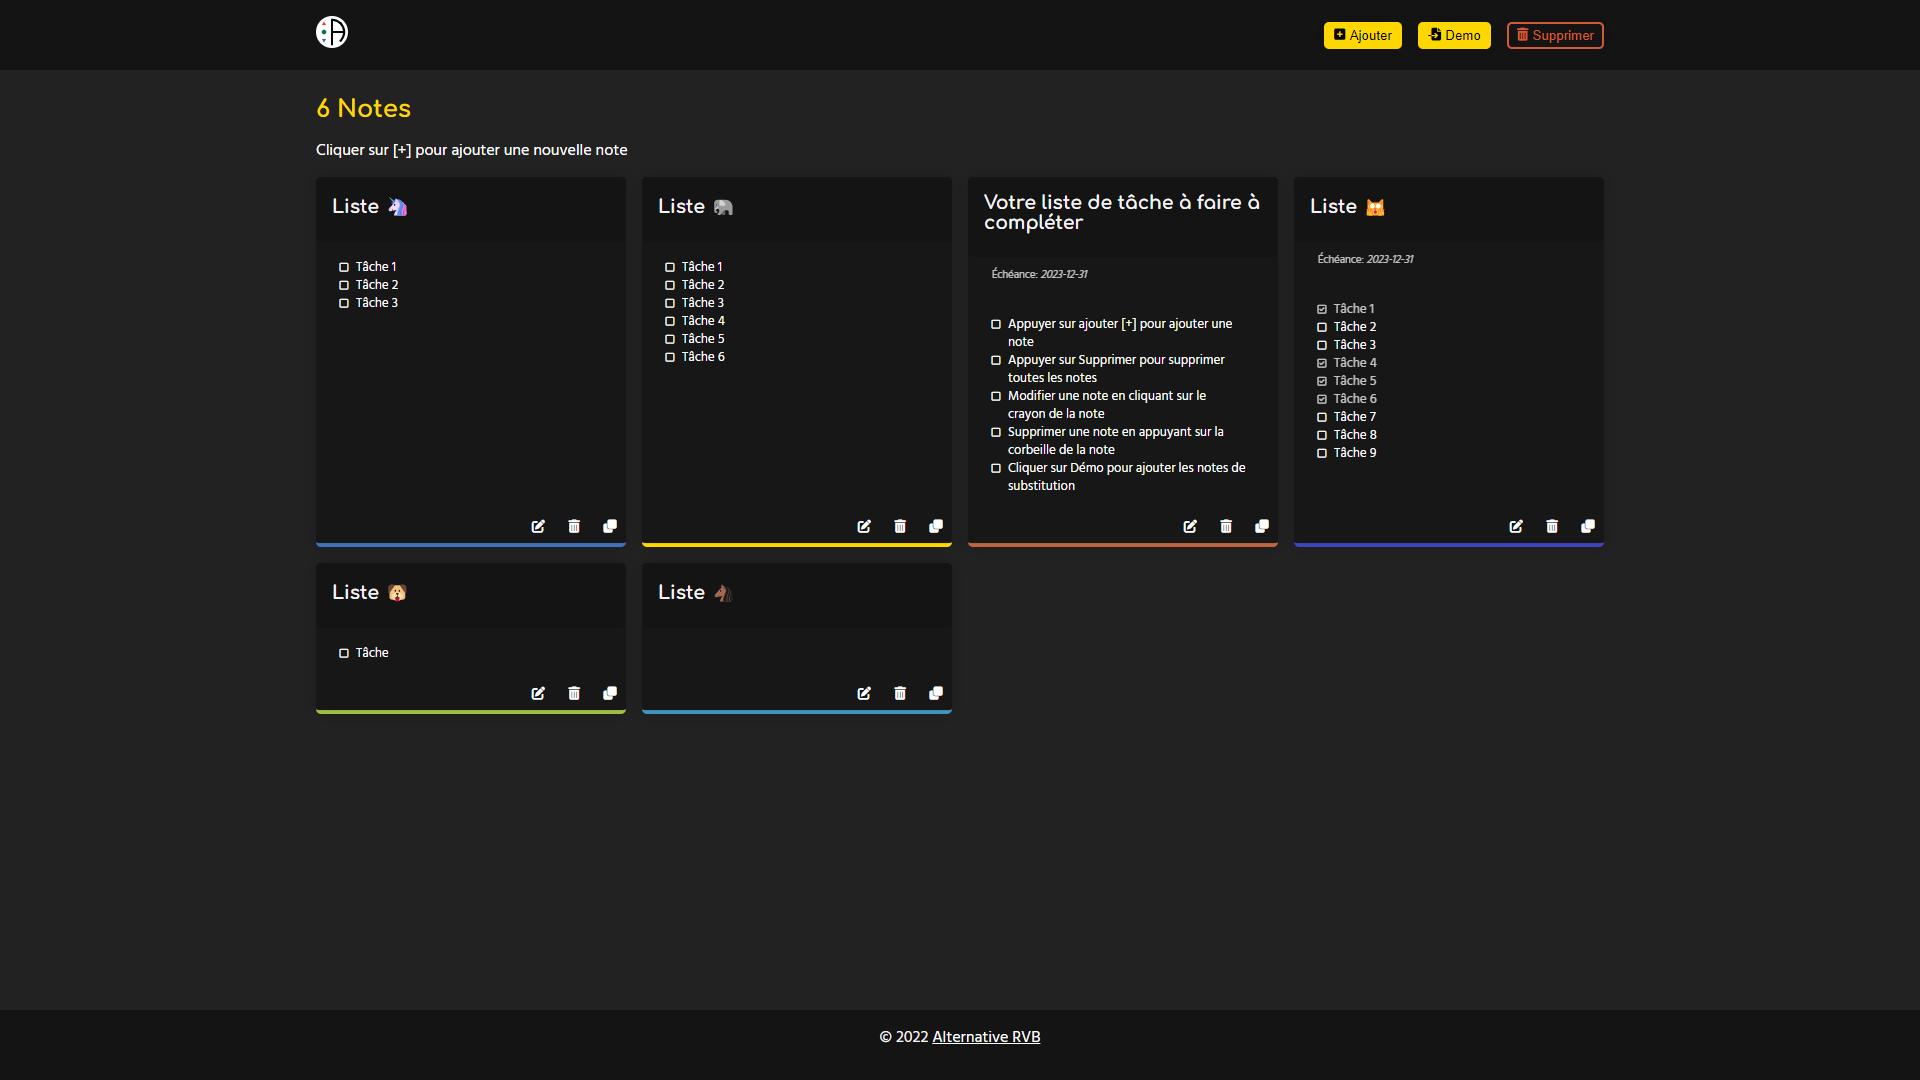1920x1080 pixels.
Task: Open the Alternative RVB footer link
Action: (986, 1037)
